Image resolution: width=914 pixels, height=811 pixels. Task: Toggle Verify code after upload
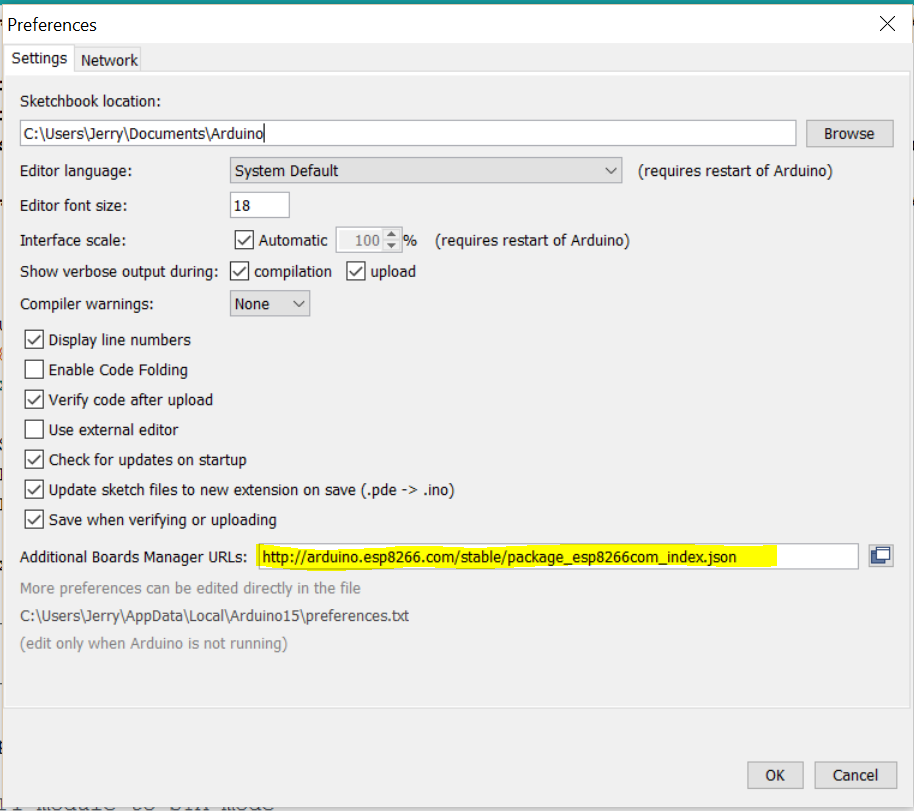click(34, 399)
